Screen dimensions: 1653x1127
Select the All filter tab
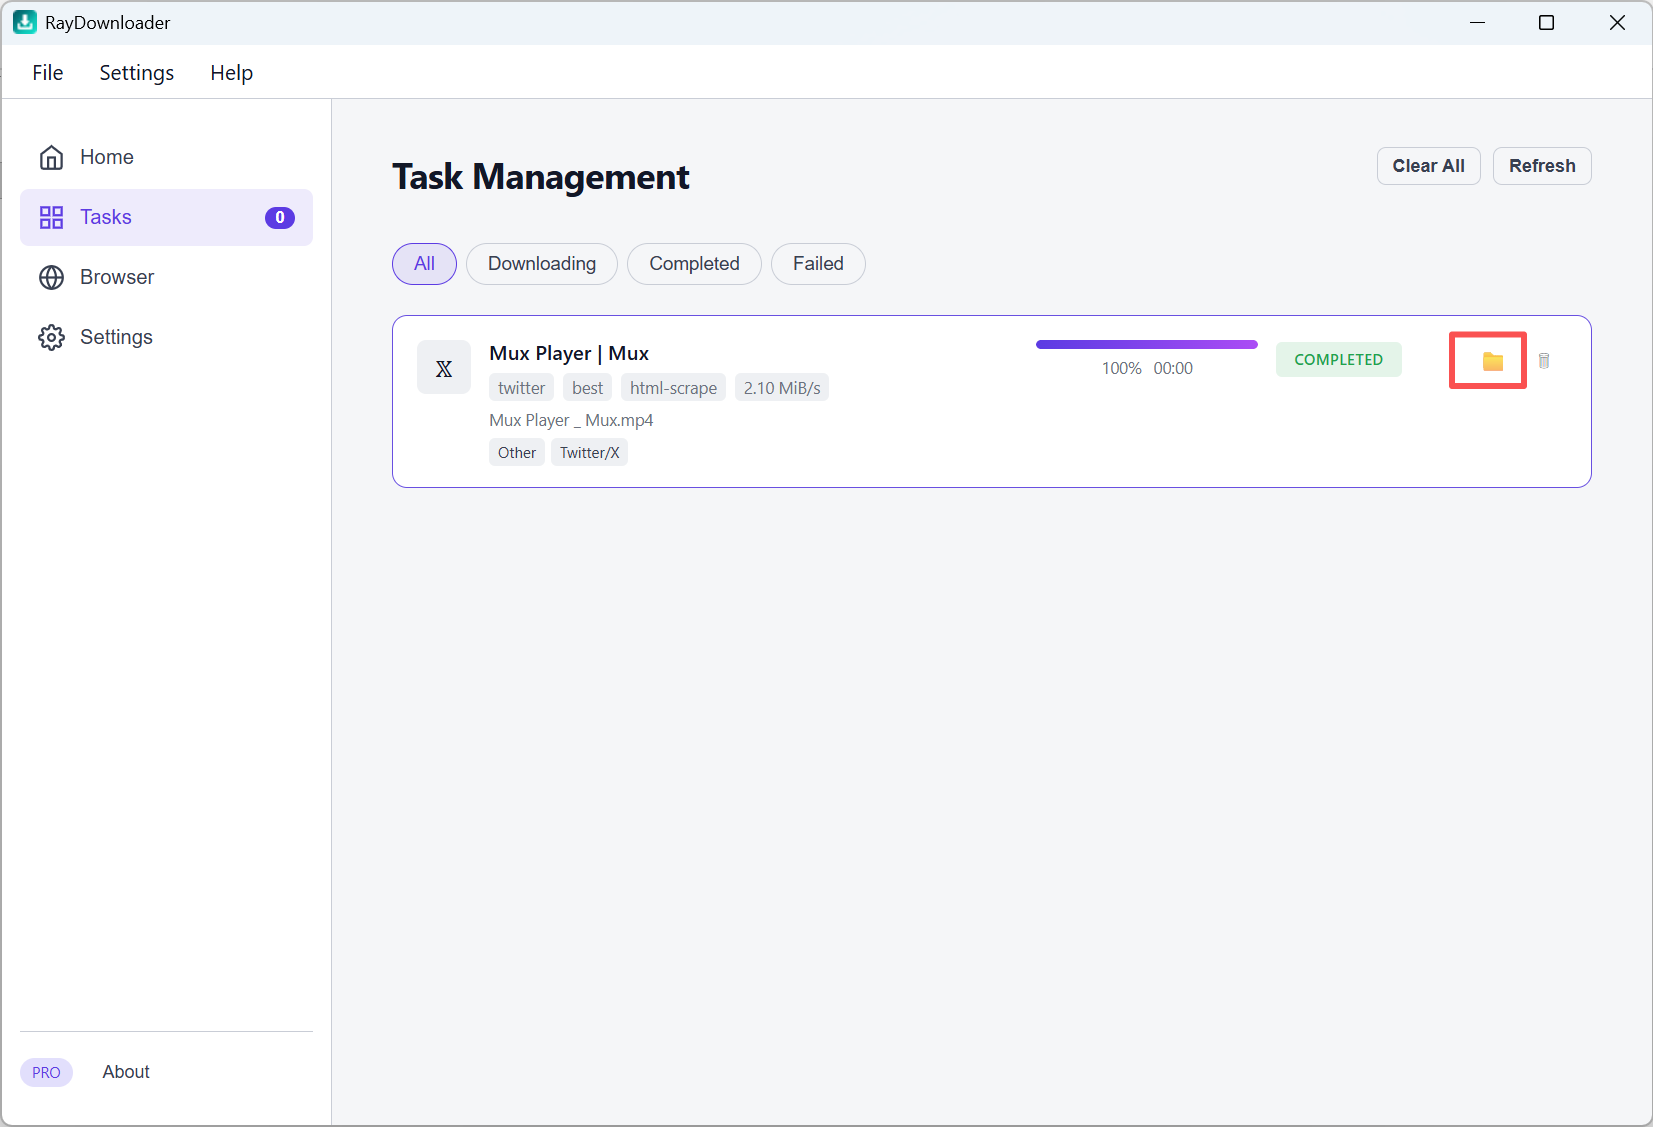point(424,264)
